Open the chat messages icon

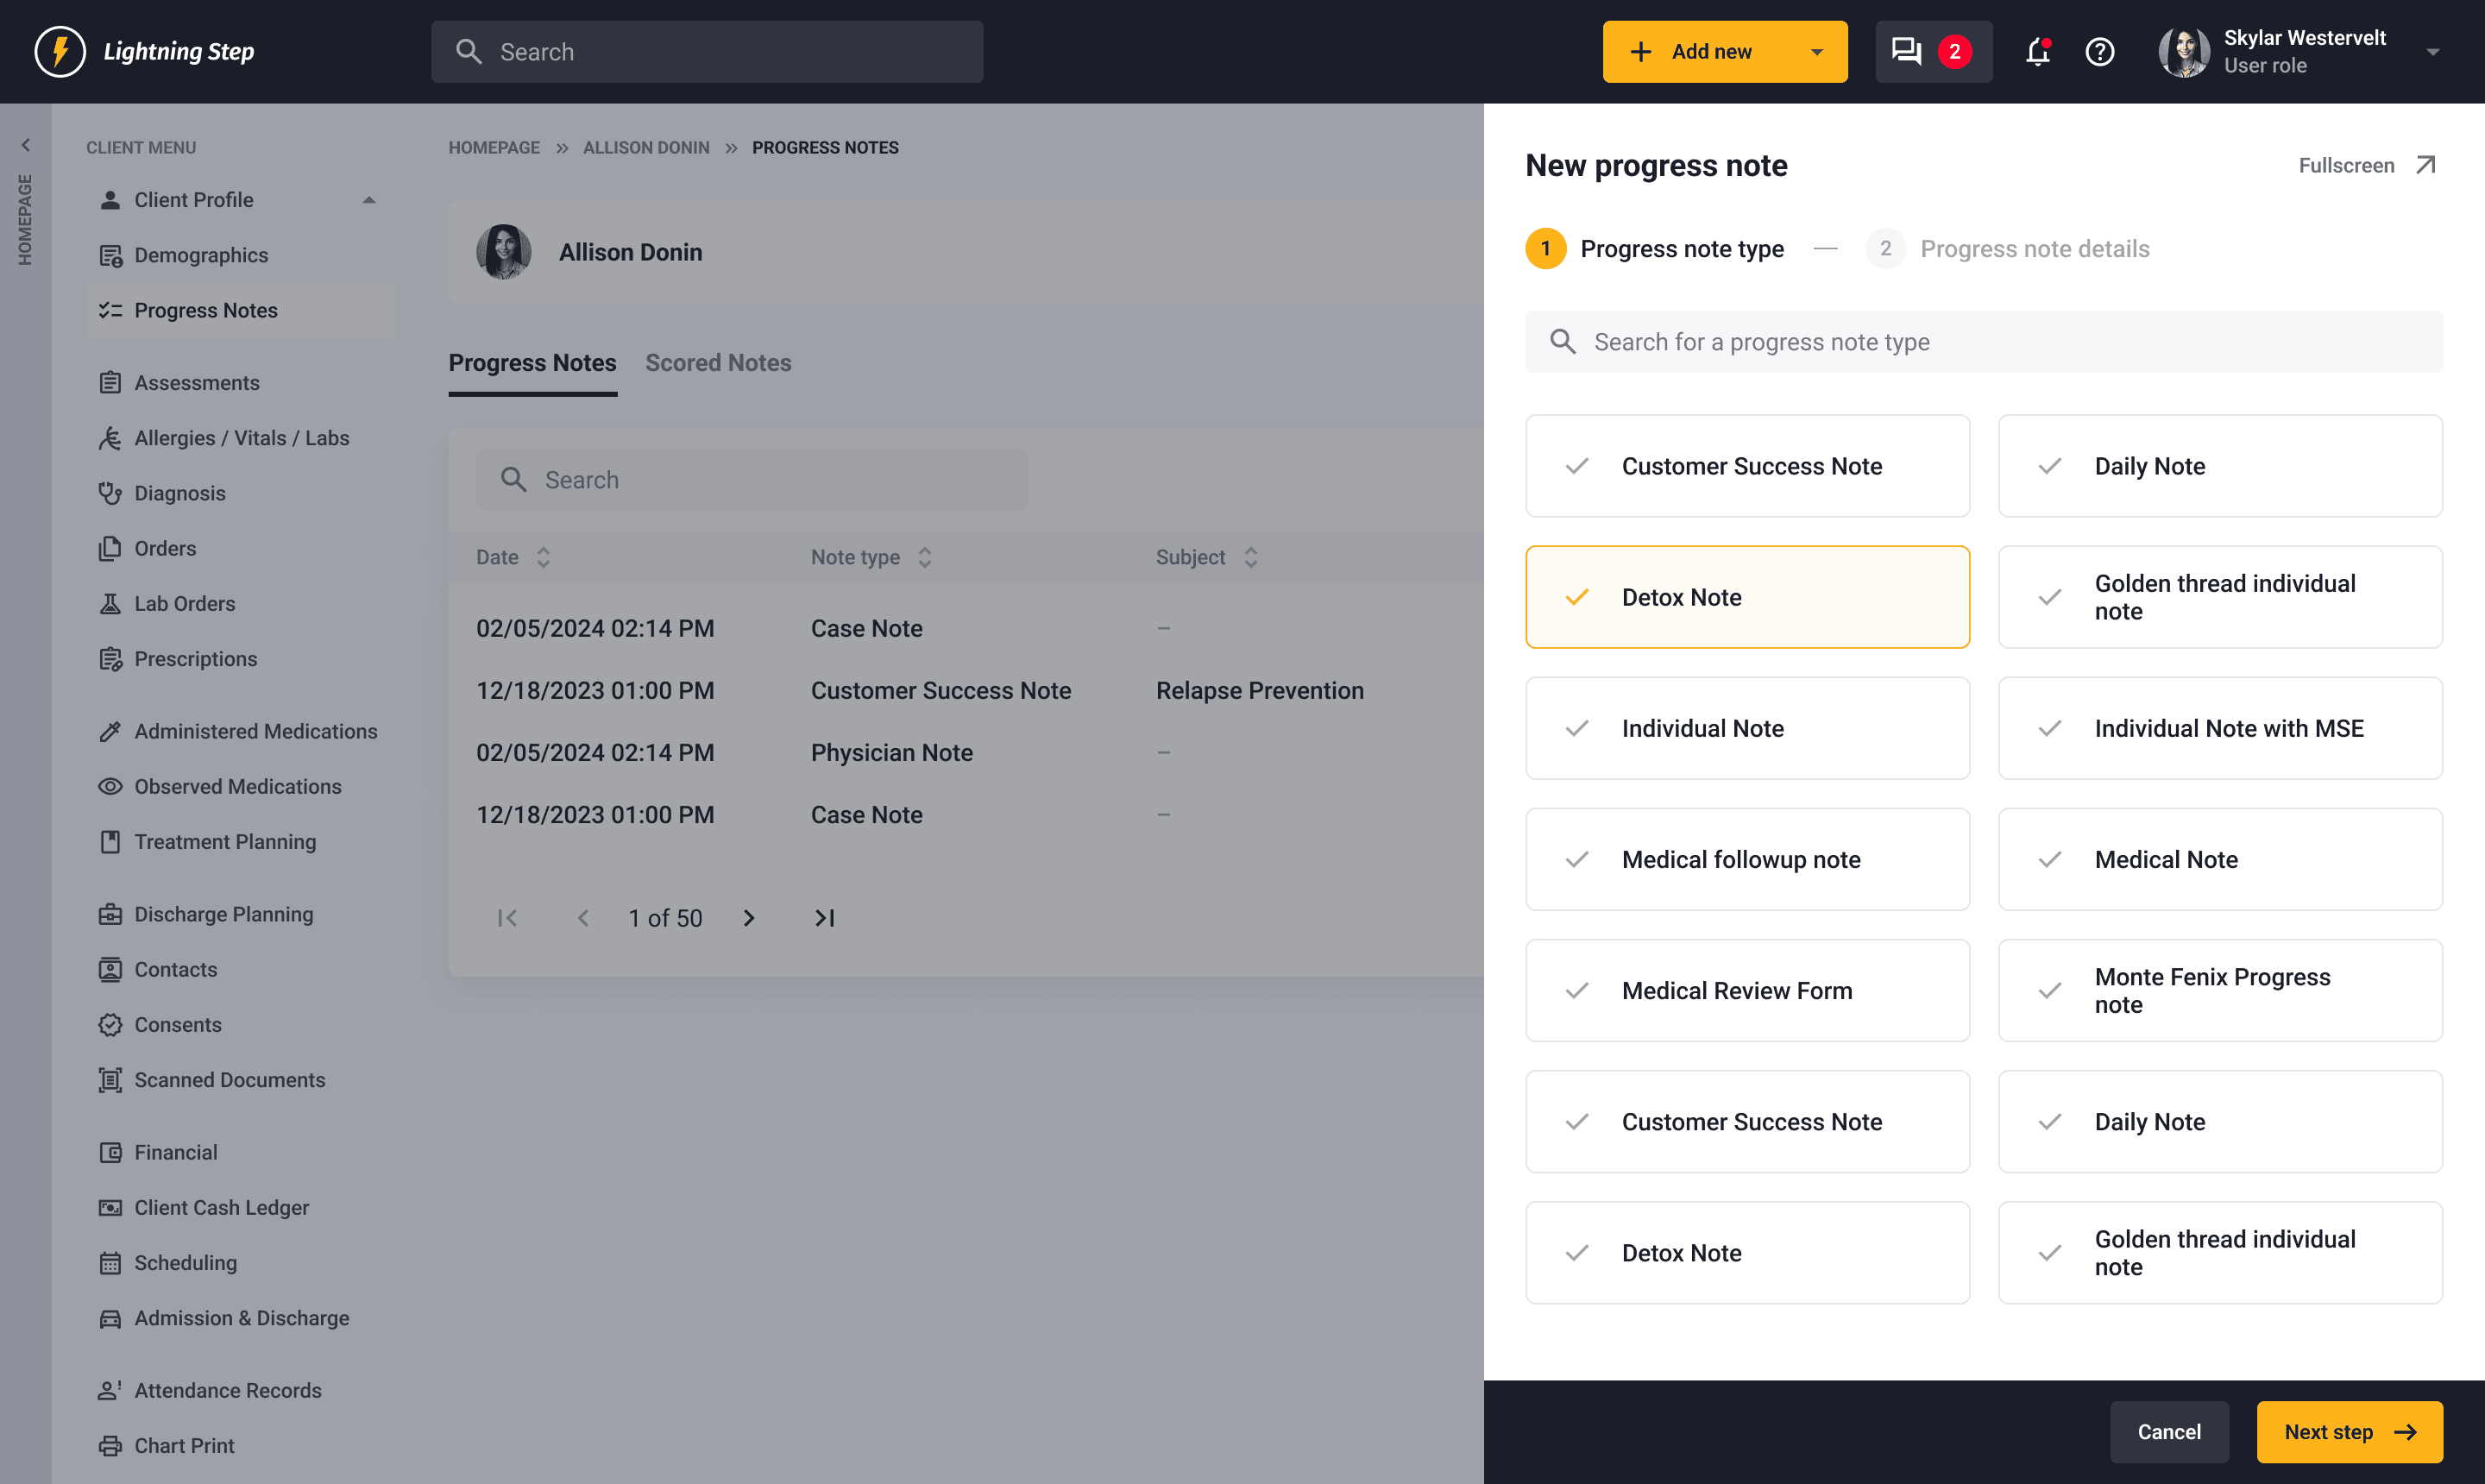[x=1906, y=51]
